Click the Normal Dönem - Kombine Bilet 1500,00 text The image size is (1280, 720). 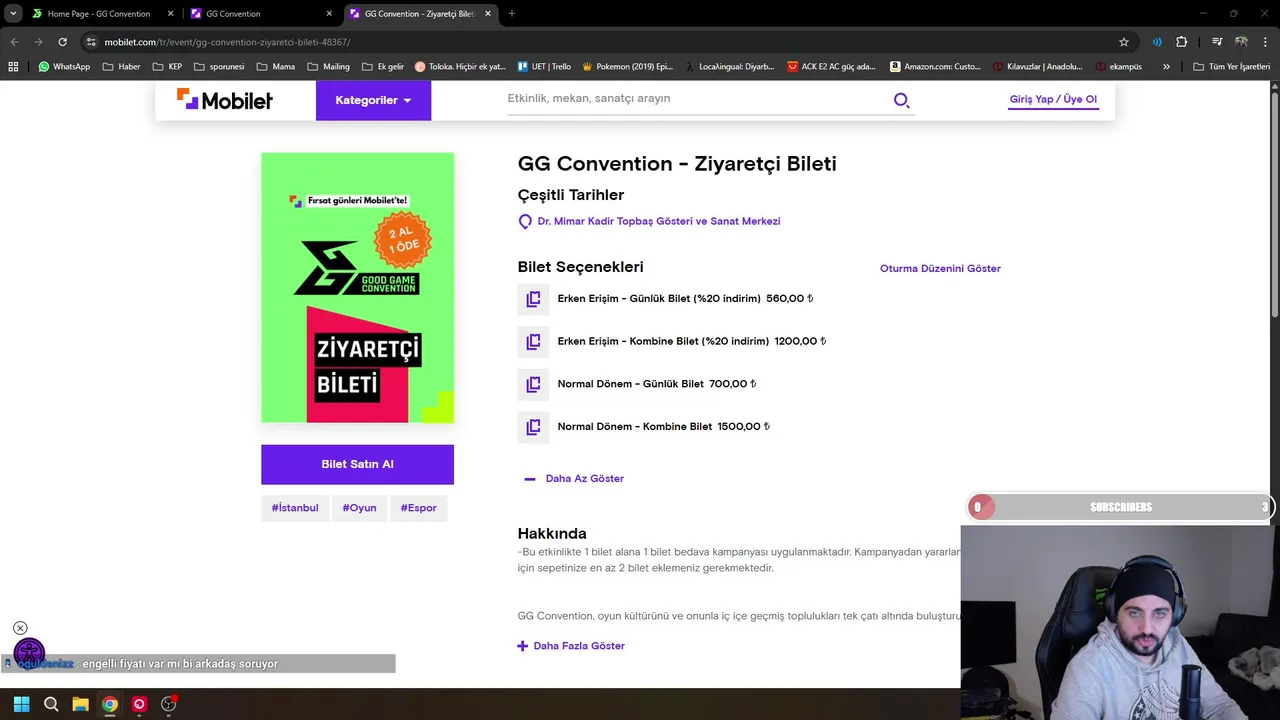[664, 427]
